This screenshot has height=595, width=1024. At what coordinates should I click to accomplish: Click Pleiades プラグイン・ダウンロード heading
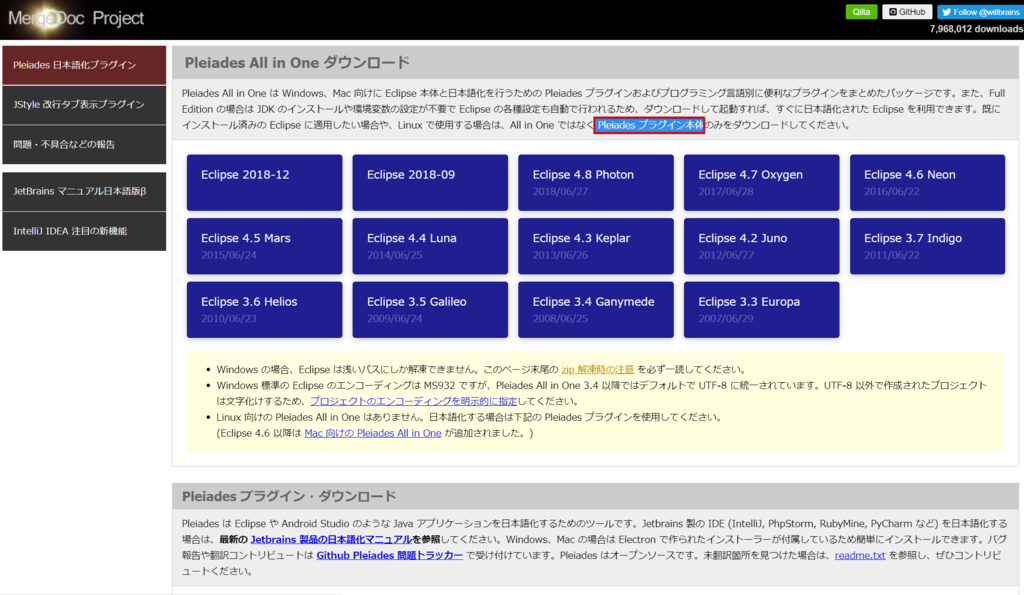click(x=289, y=496)
